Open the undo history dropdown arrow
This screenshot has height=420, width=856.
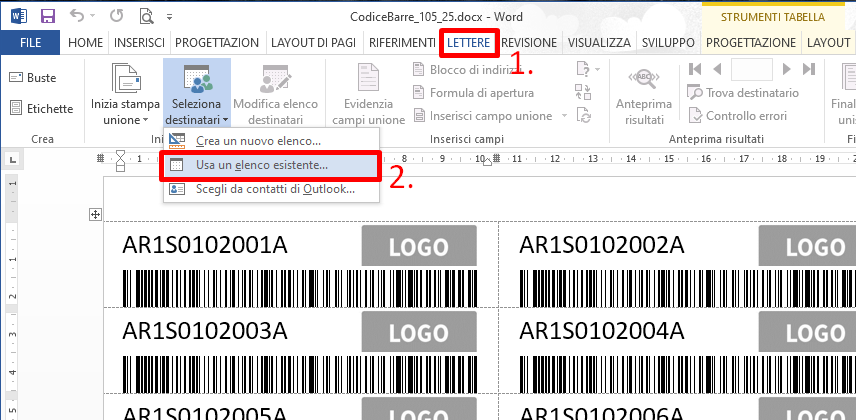[93, 17]
